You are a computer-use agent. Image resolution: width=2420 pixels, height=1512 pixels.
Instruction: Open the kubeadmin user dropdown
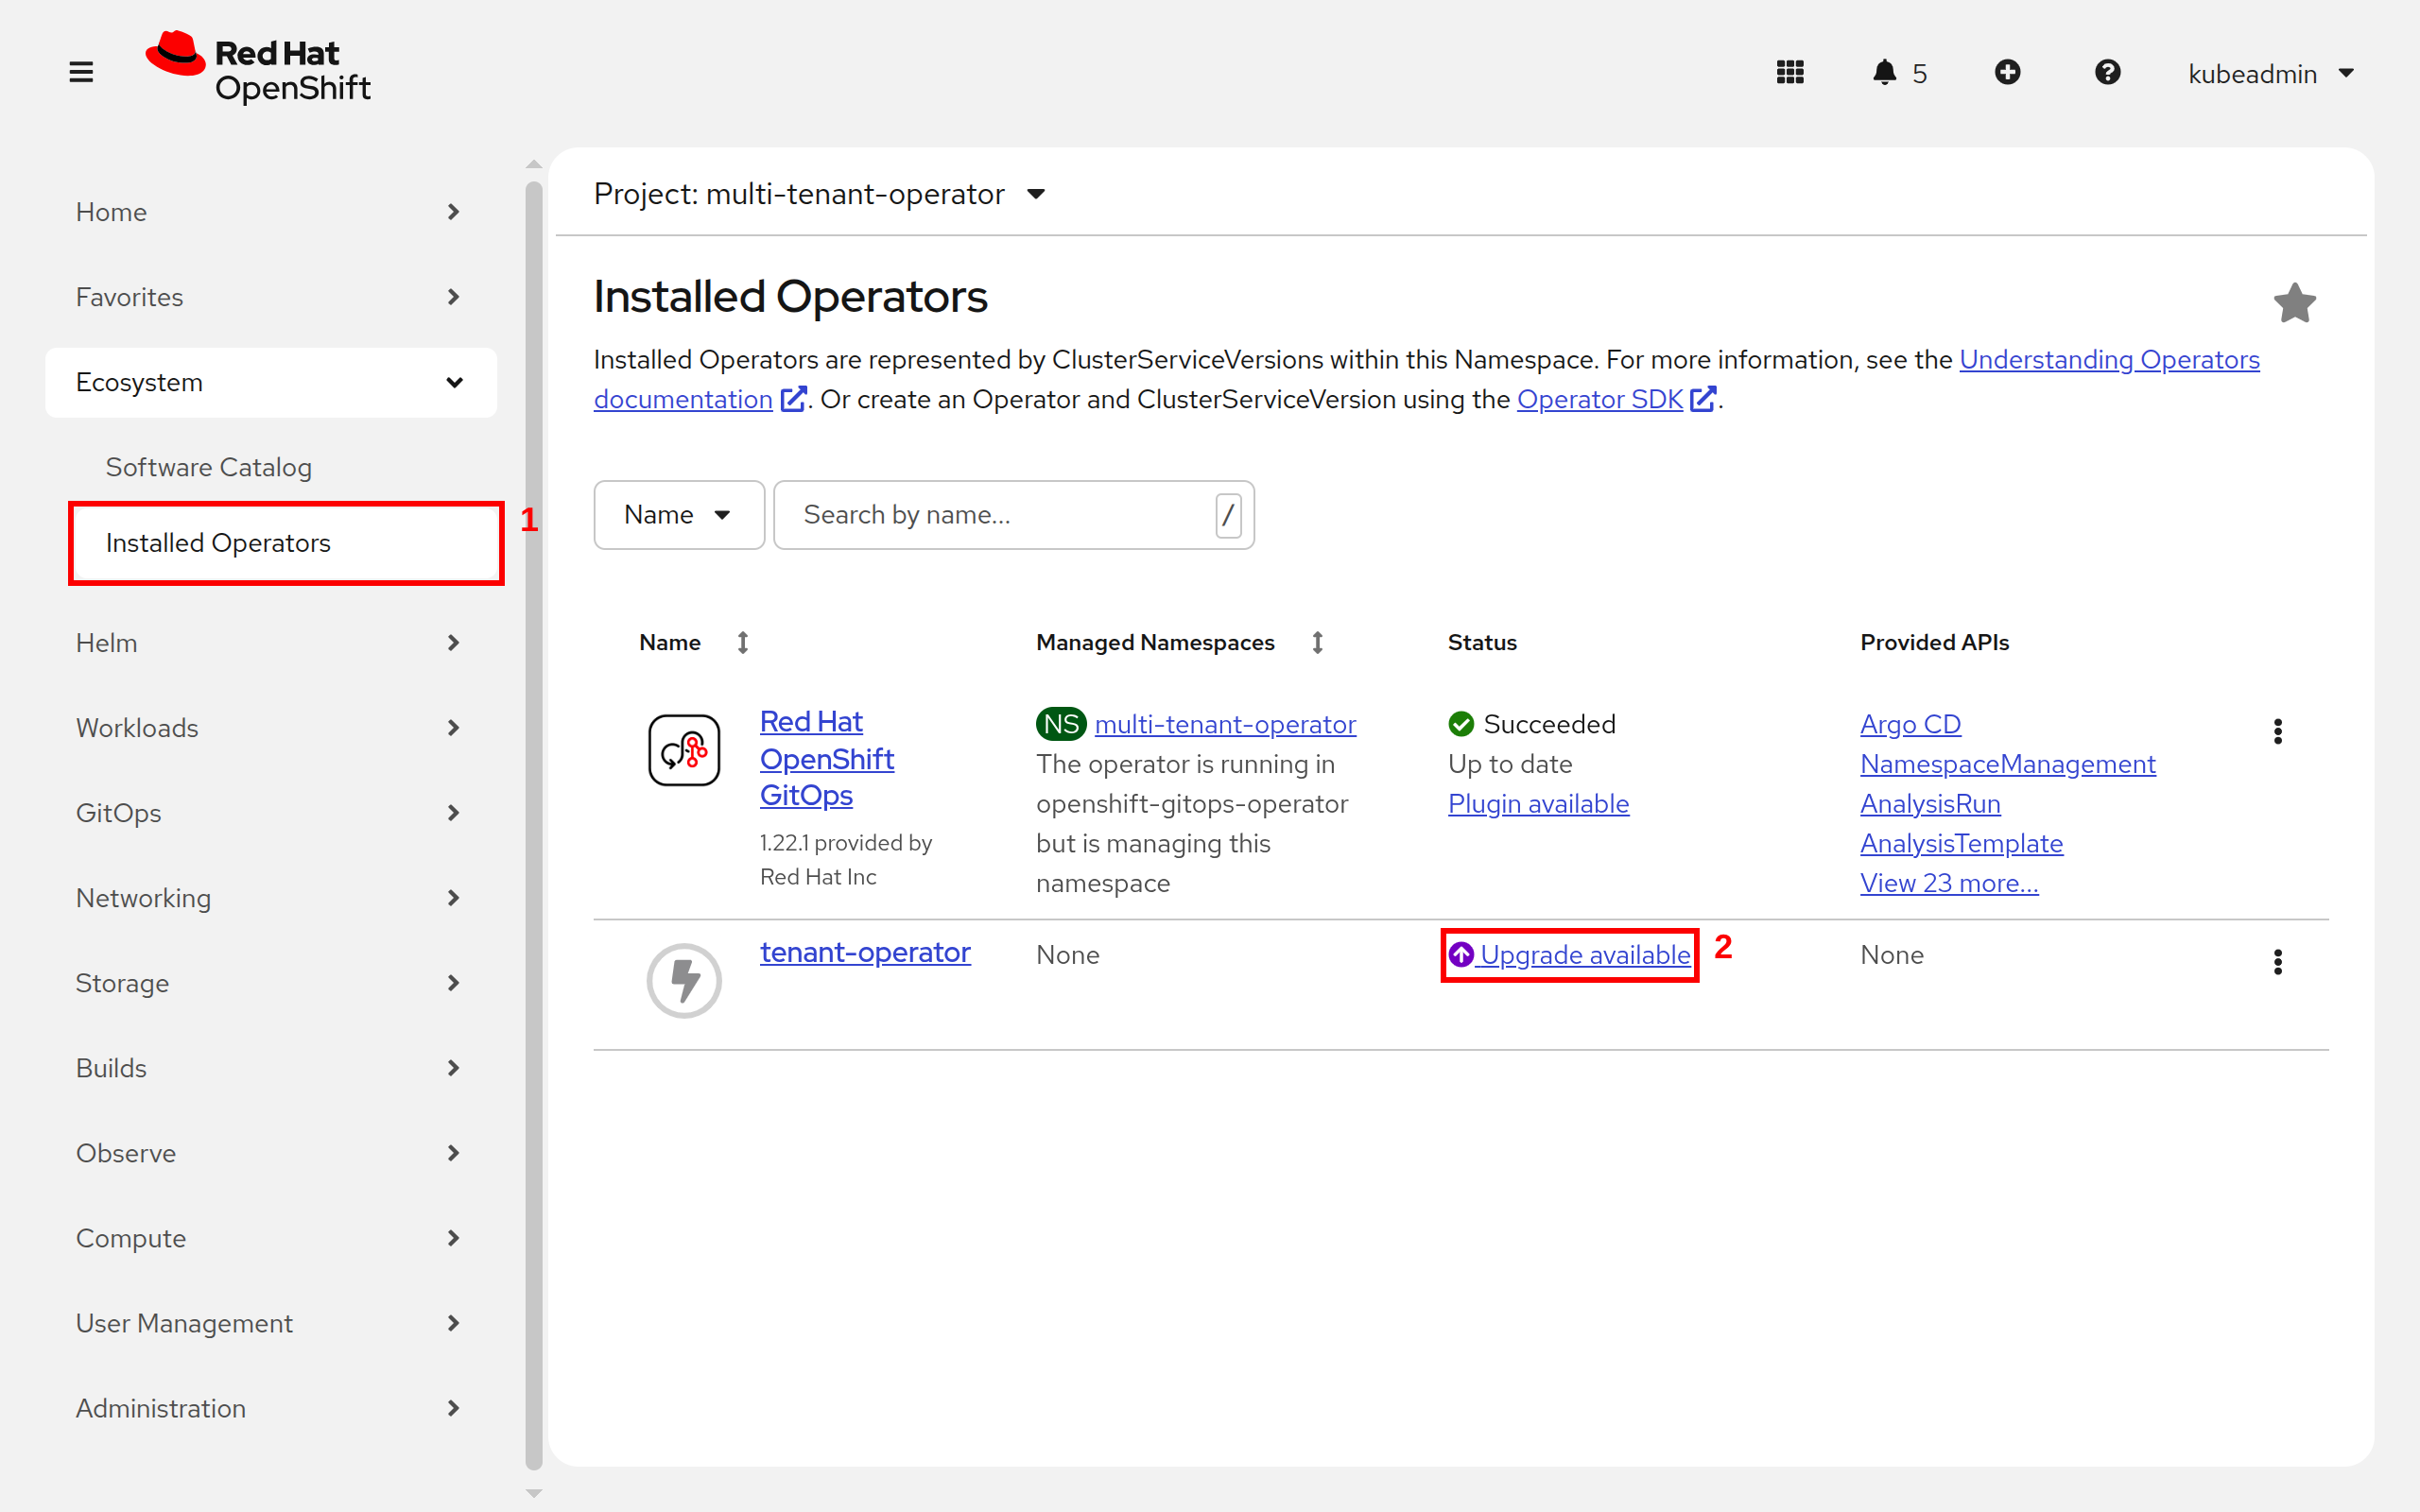[x=2271, y=73]
